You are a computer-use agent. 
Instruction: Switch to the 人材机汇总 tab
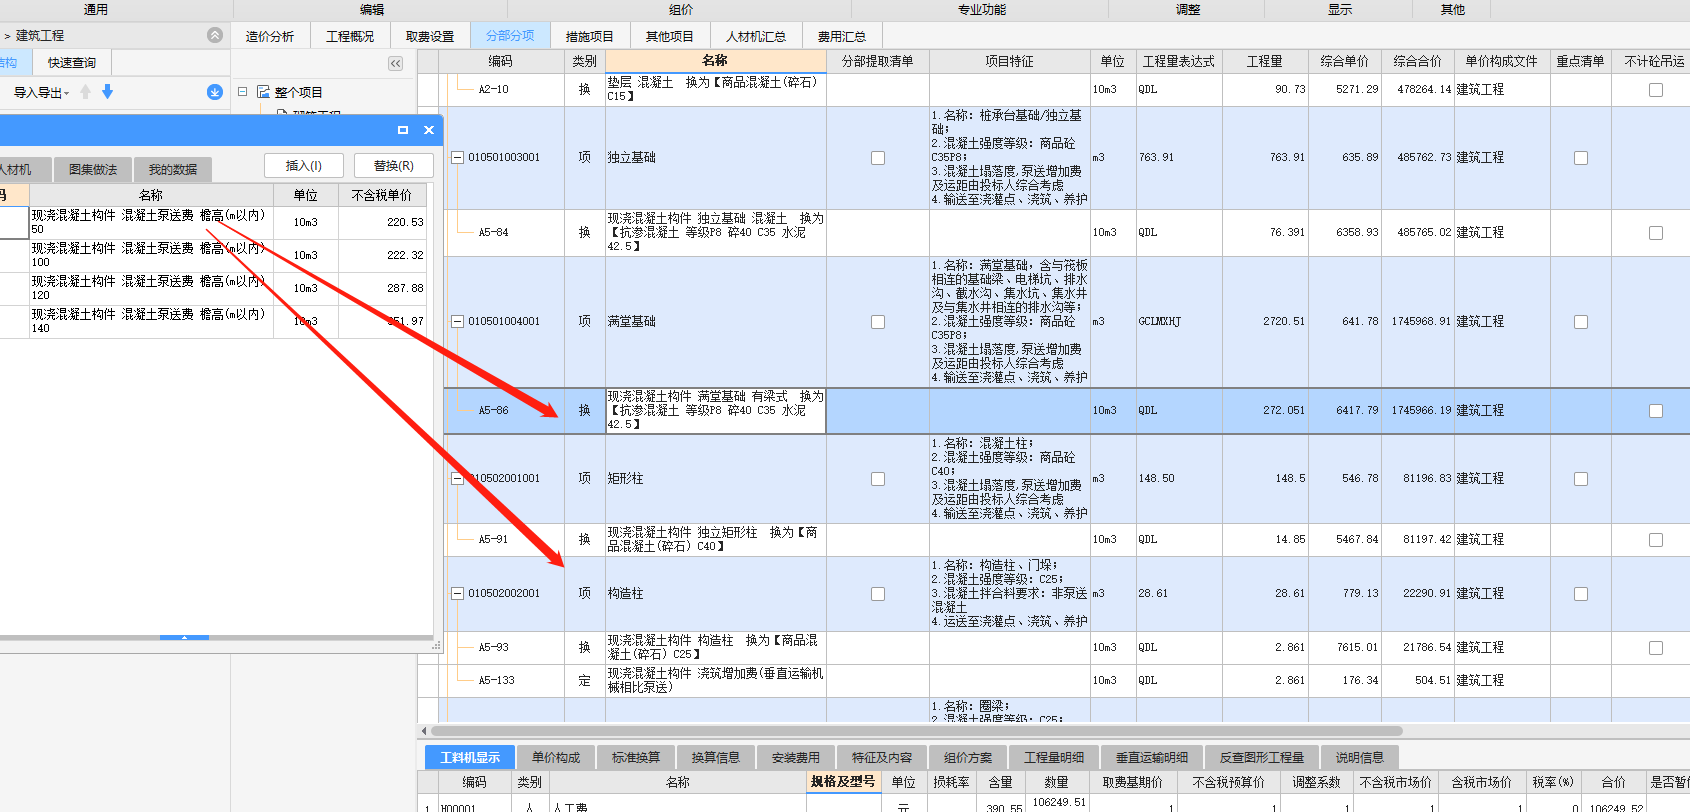pos(756,36)
